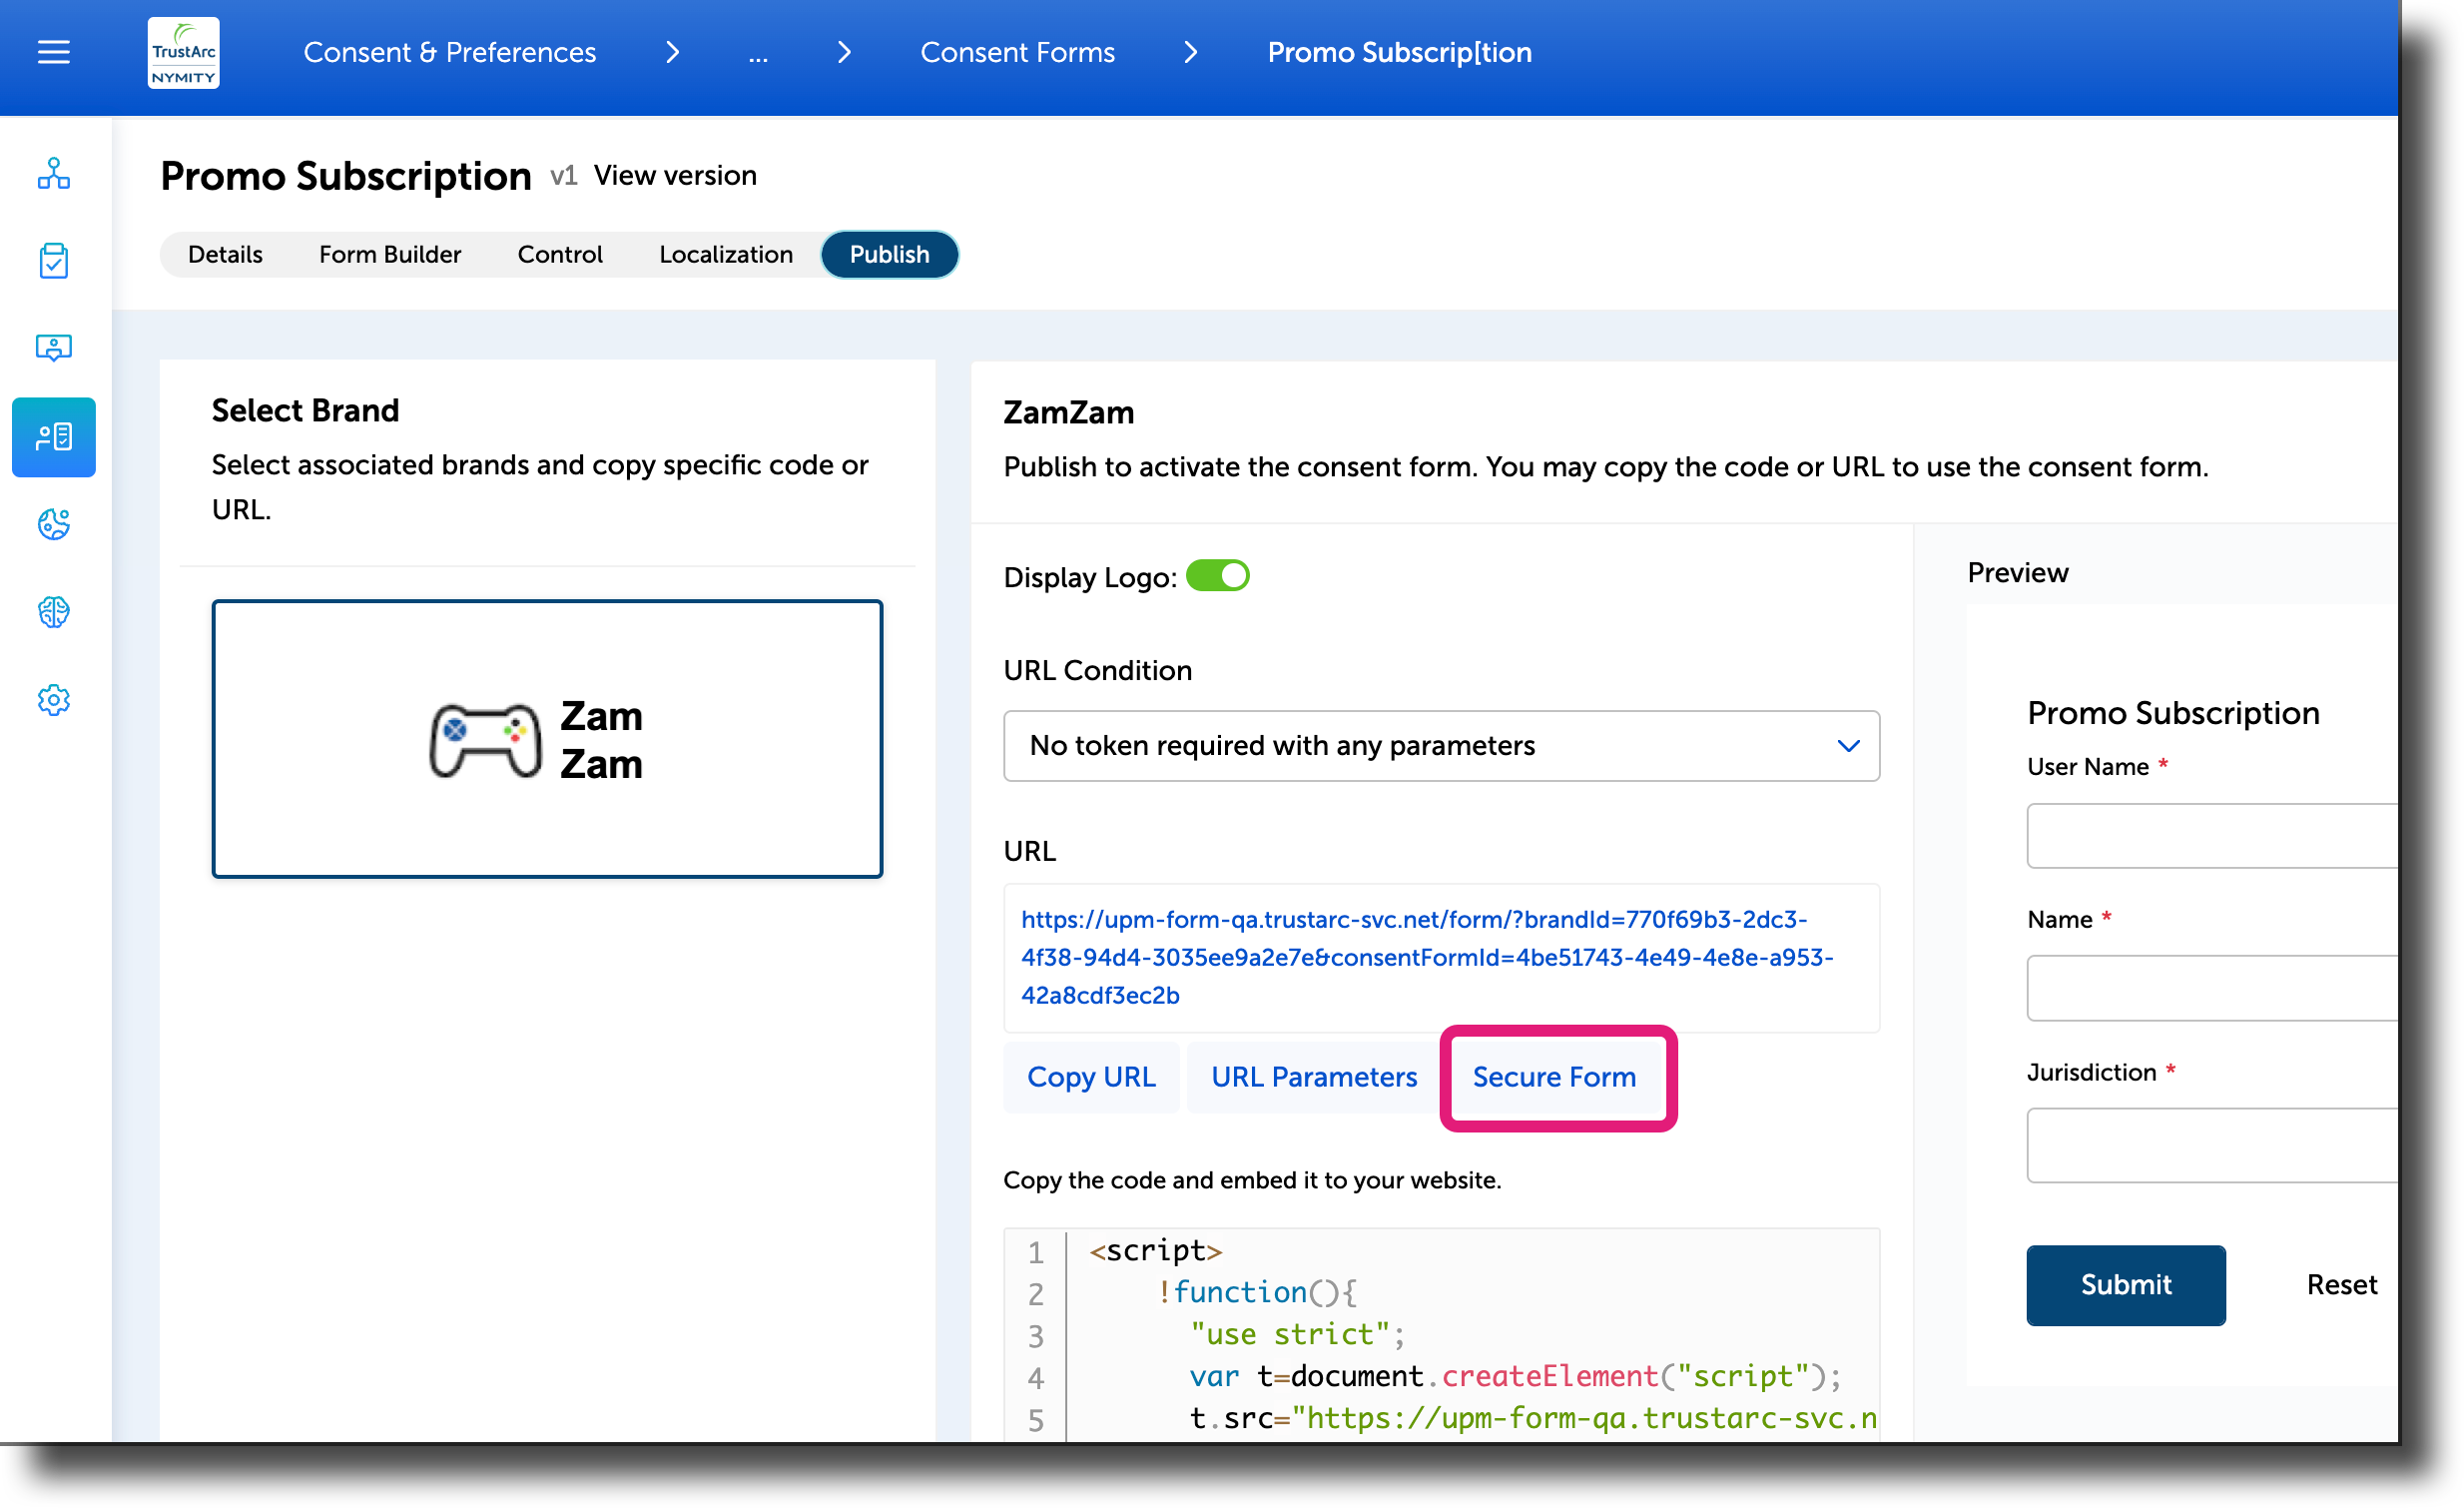Go to Consent Forms breadcrumb
The height and width of the screenshot is (1508, 2464).
tap(1017, 52)
